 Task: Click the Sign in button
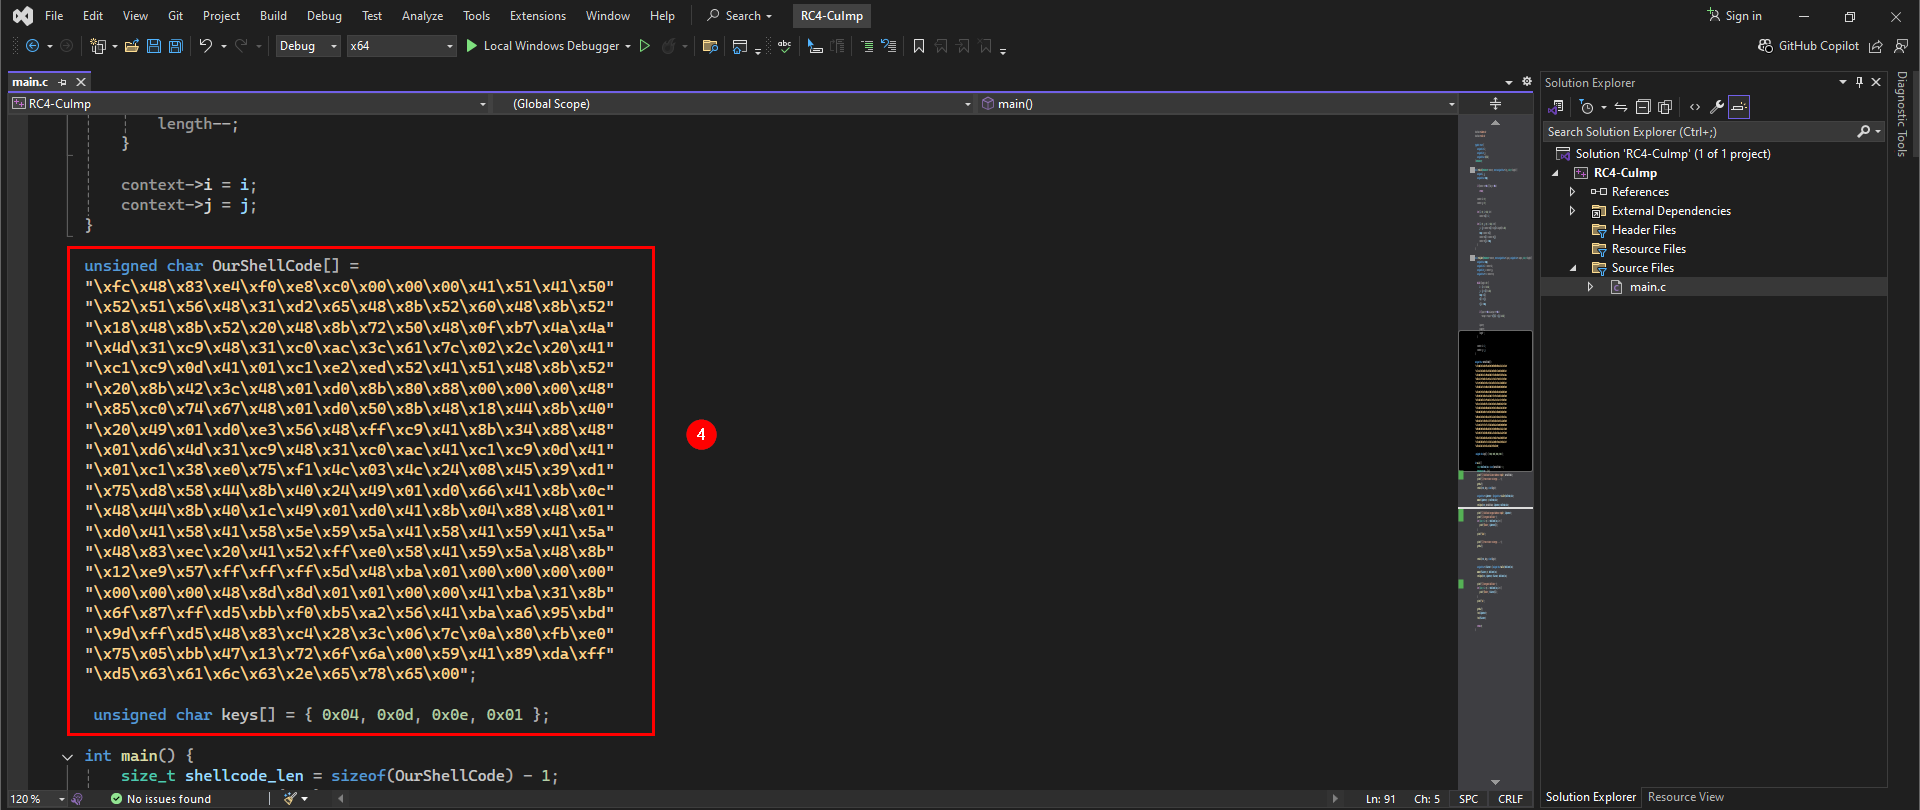pyautogui.click(x=1734, y=16)
